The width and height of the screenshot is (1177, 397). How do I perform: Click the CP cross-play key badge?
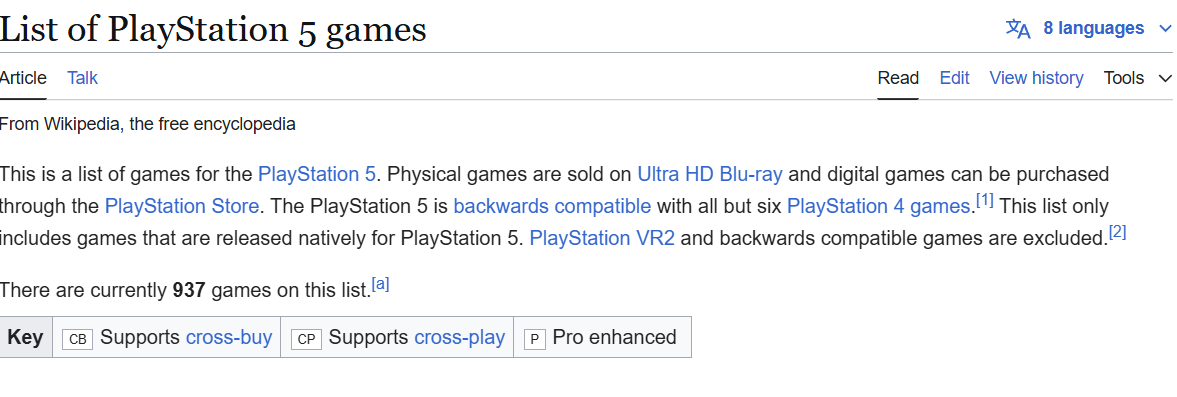306,338
